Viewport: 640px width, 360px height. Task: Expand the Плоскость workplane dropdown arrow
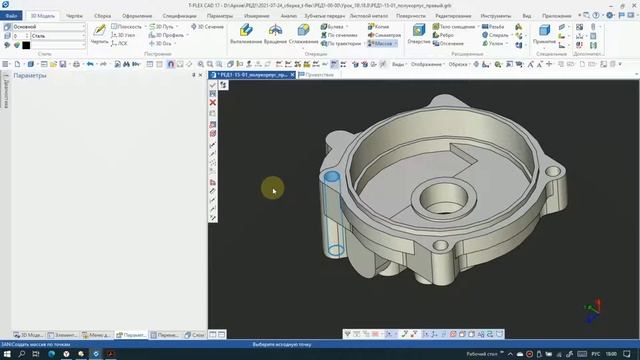click(x=145, y=27)
